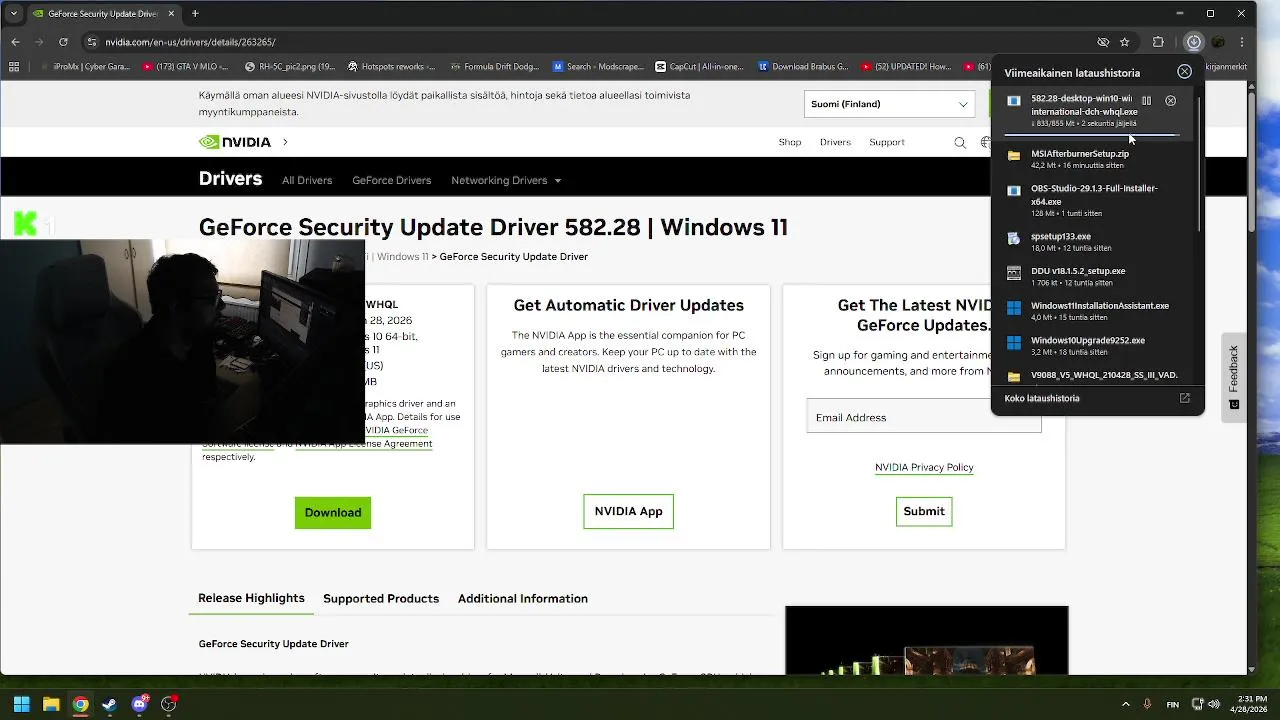Open Shop in NVIDIA top menu
1280x720 pixels.
point(790,142)
